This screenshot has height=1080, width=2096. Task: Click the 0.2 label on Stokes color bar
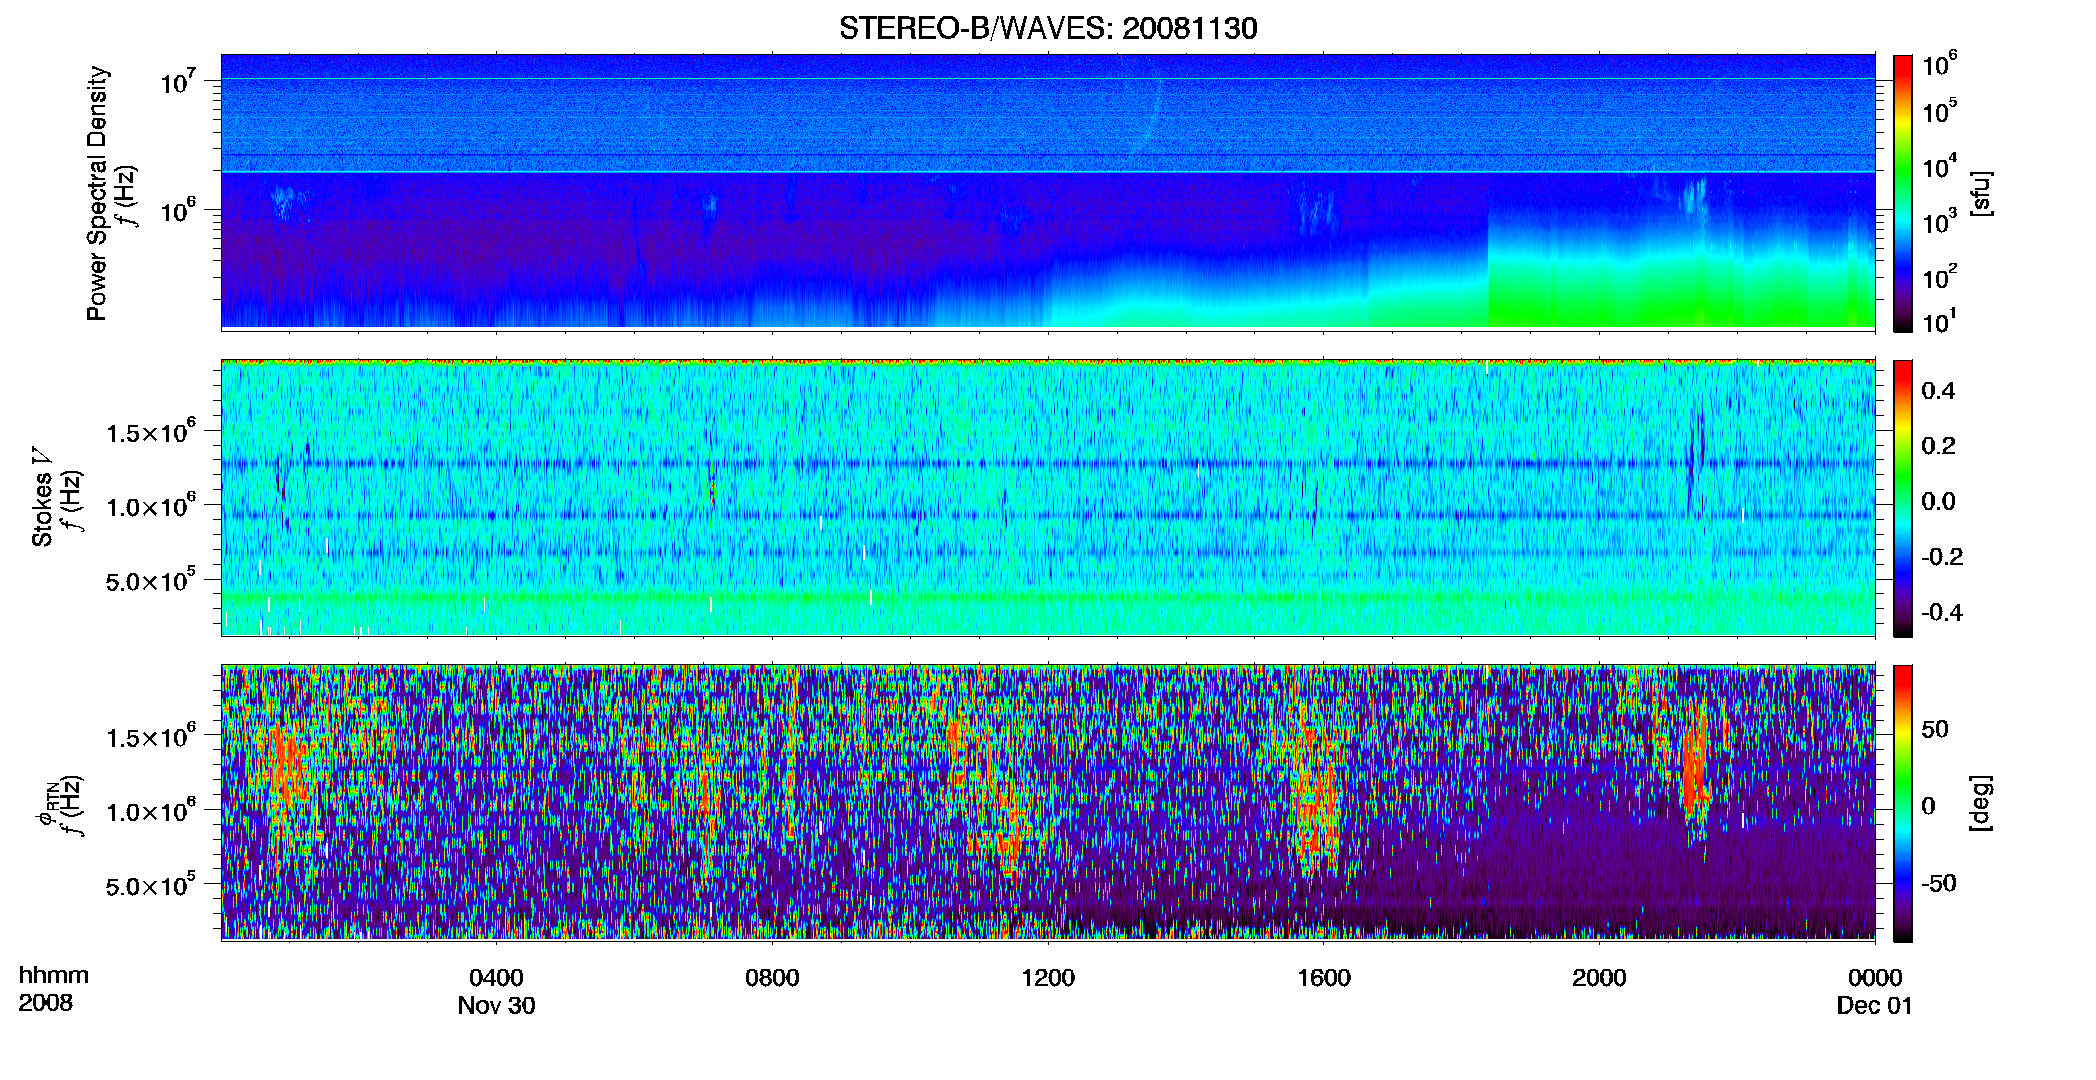[x=1938, y=446]
